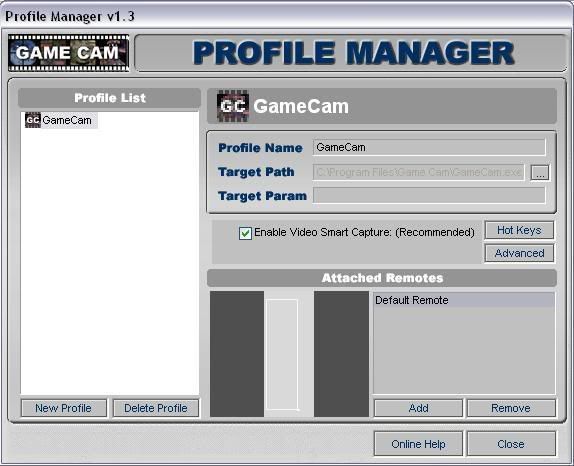
Task: Click the remote preview thumbnail in center
Action: click(x=282, y=354)
